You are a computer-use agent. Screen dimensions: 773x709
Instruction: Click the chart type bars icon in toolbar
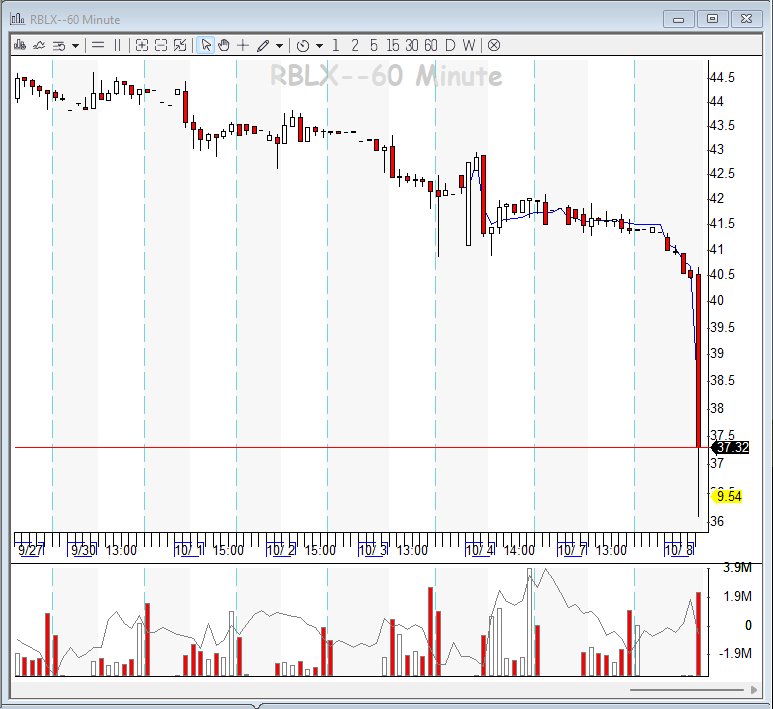[20, 45]
